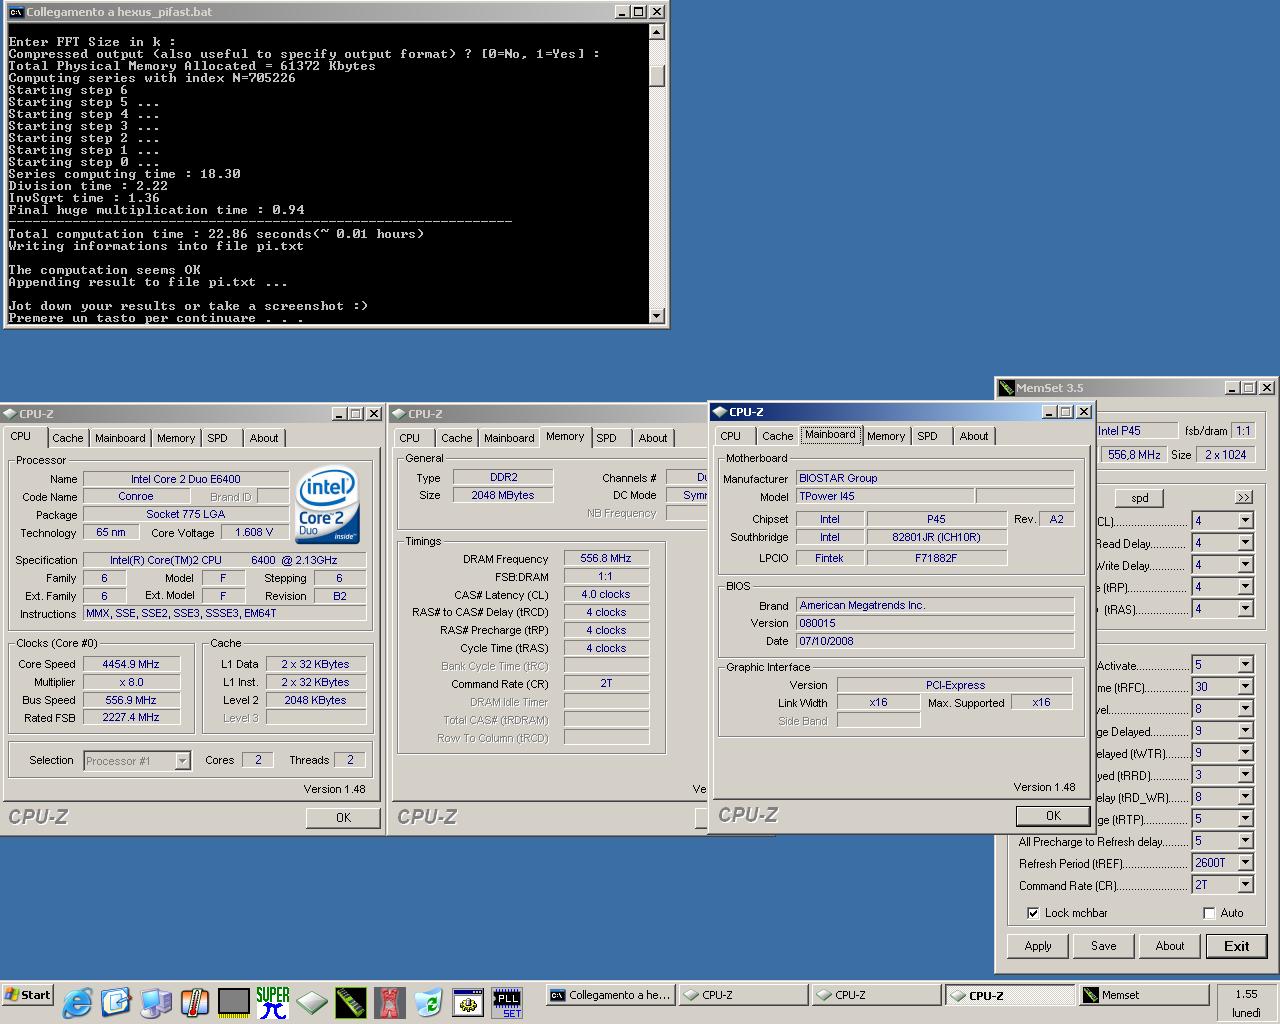Launch MemSet RAM stick quick-launch icon
This screenshot has height=1024, width=1280.
click(x=350, y=1001)
